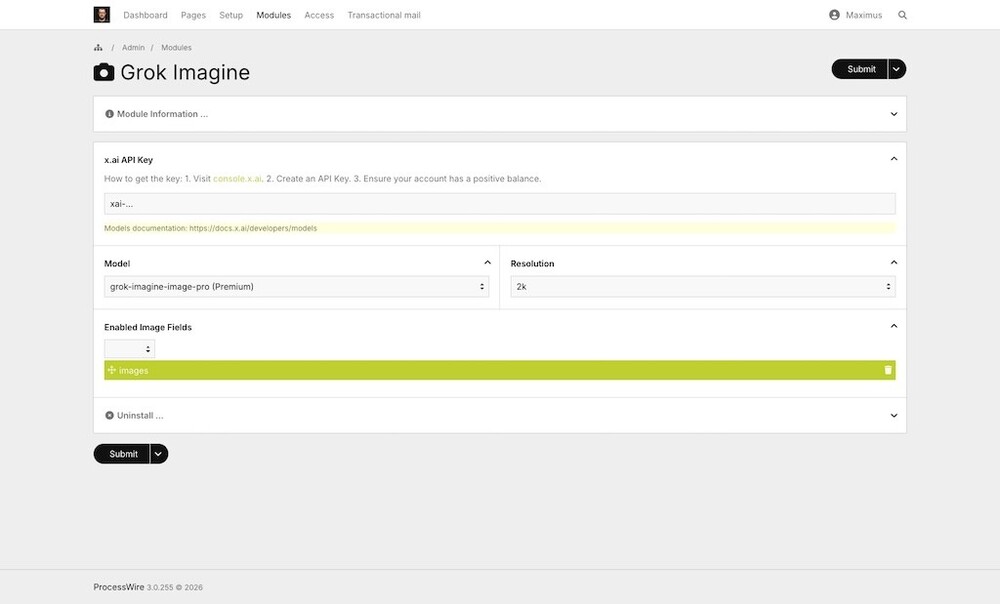Image resolution: width=1000 pixels, height=604 pixels.
Task: Expand the Module Information section chevron
Action: 894,114
